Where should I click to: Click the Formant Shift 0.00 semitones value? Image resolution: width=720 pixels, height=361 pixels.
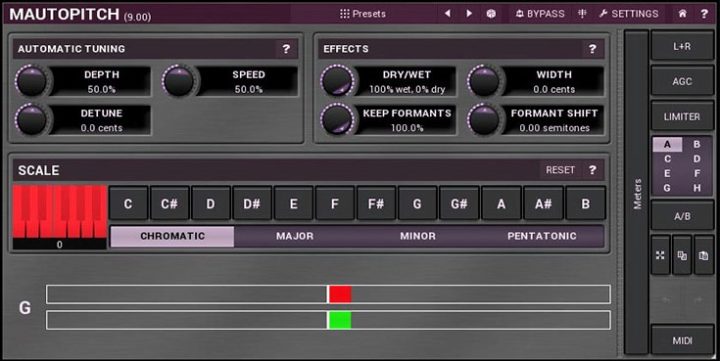pos(554,128)
